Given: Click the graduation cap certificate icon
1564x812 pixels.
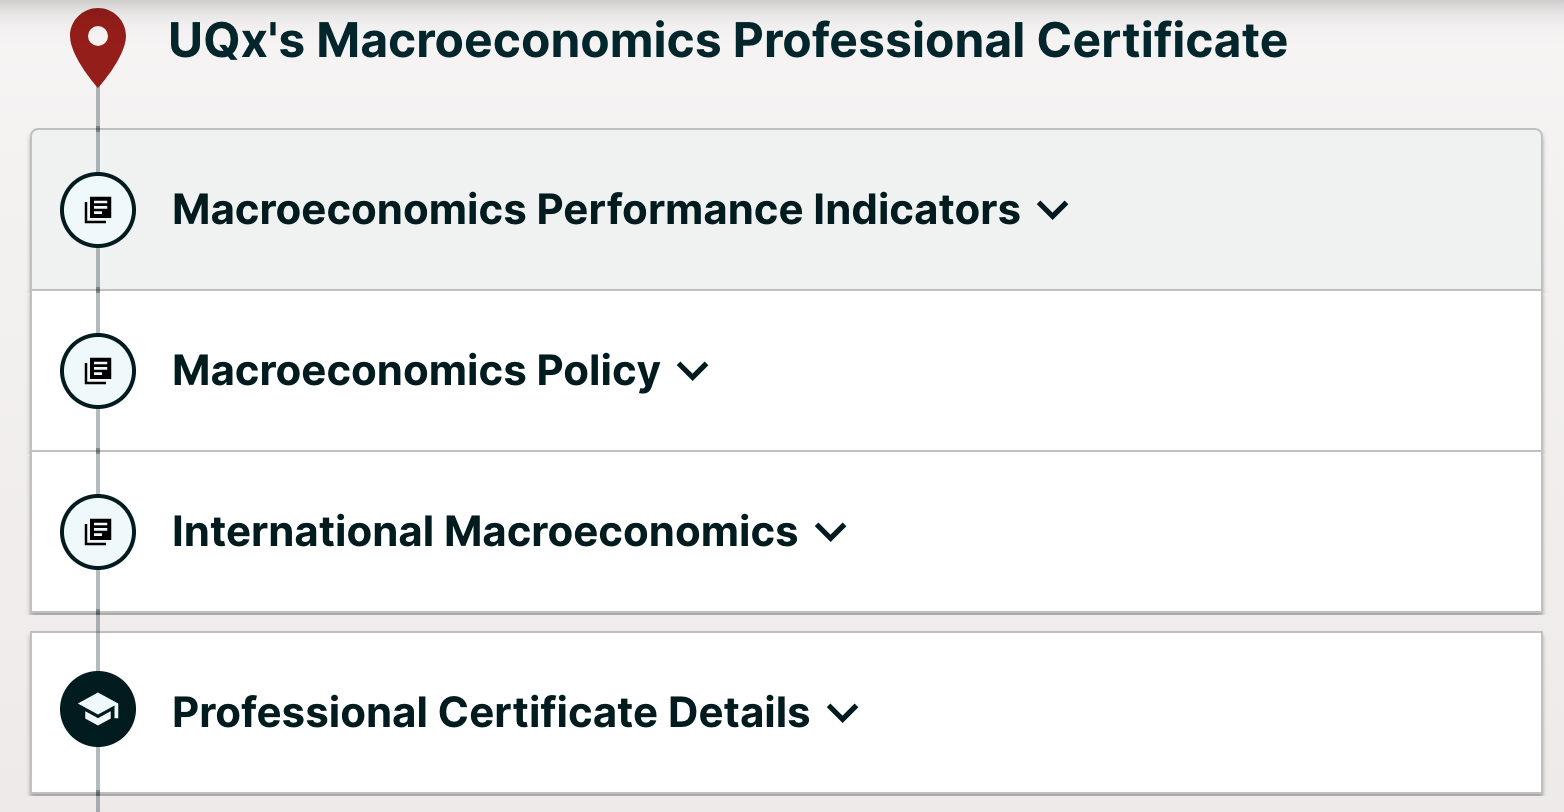Looking at the screenshot, I should [x=98, y=712].
